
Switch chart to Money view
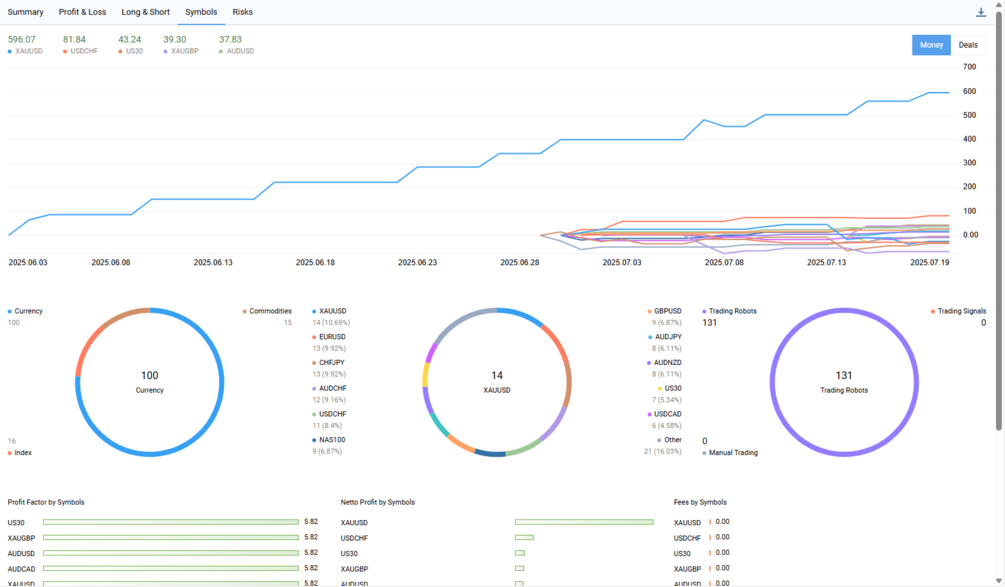click(x=931, y=45)
